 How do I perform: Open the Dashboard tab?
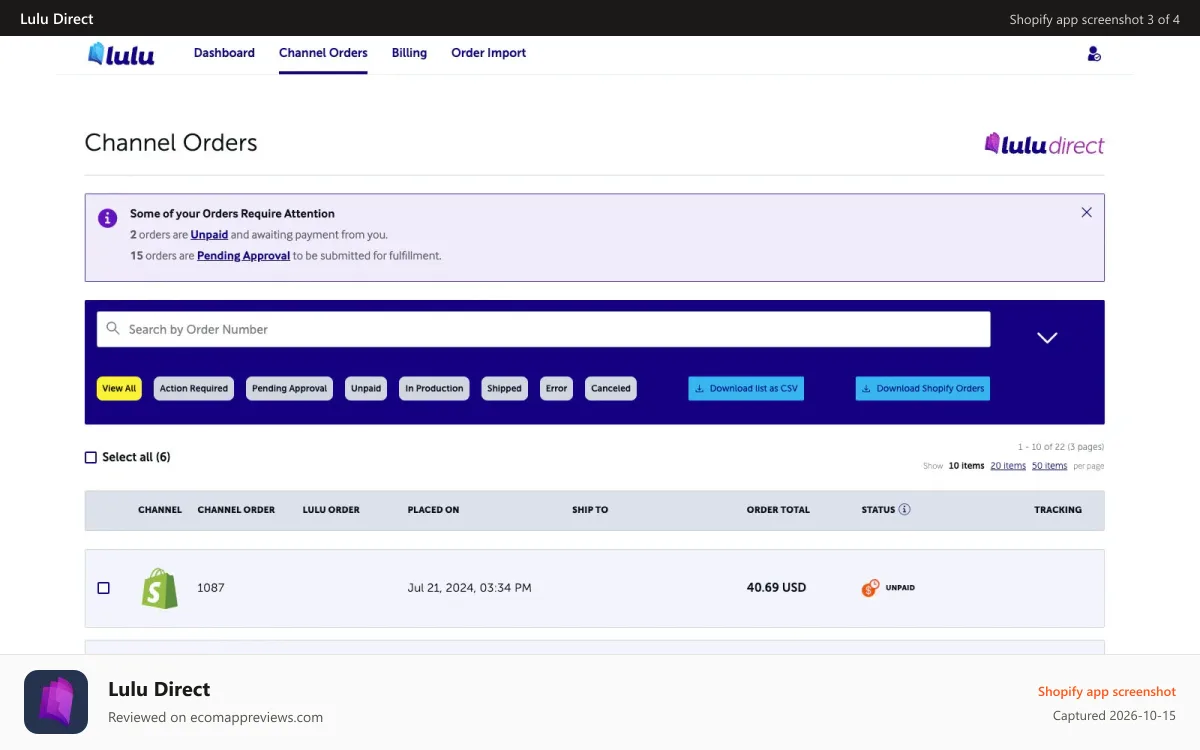point(224,53)
